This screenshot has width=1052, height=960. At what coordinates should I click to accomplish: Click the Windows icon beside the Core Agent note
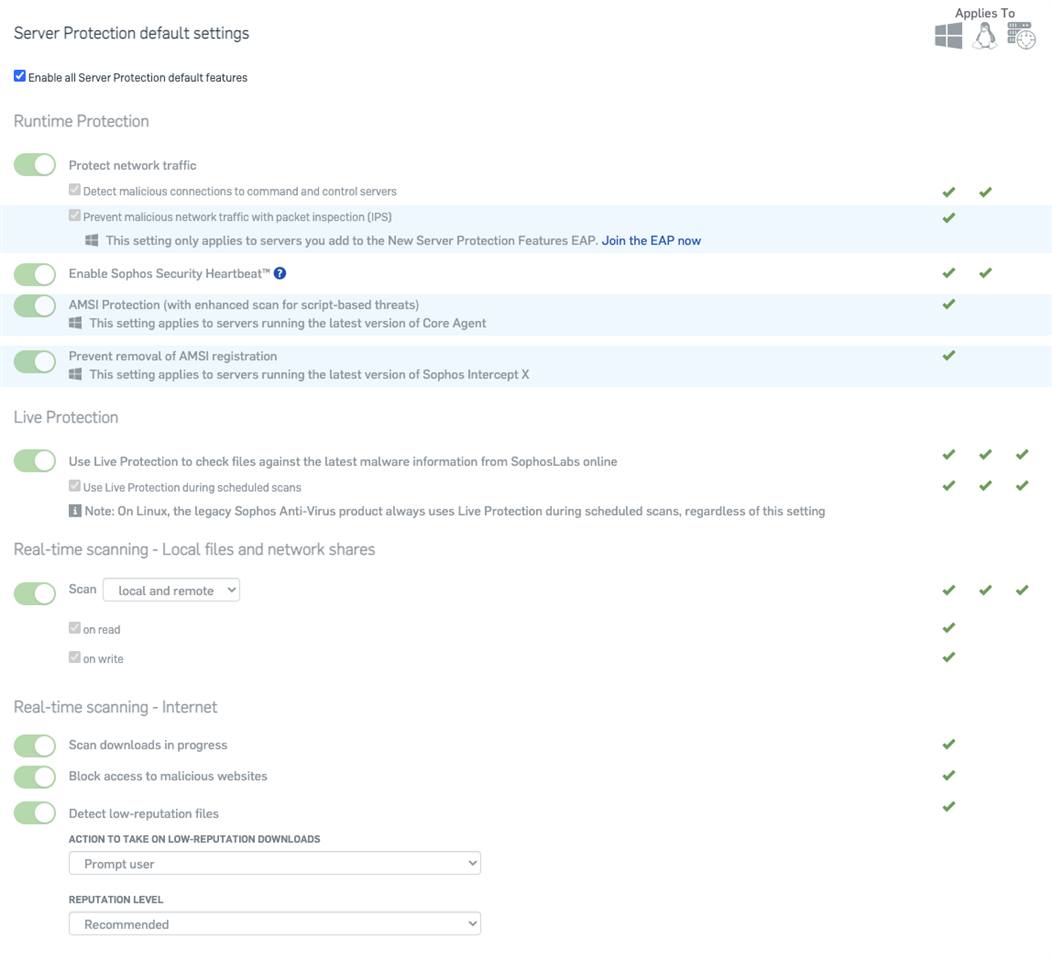(75, 323)
